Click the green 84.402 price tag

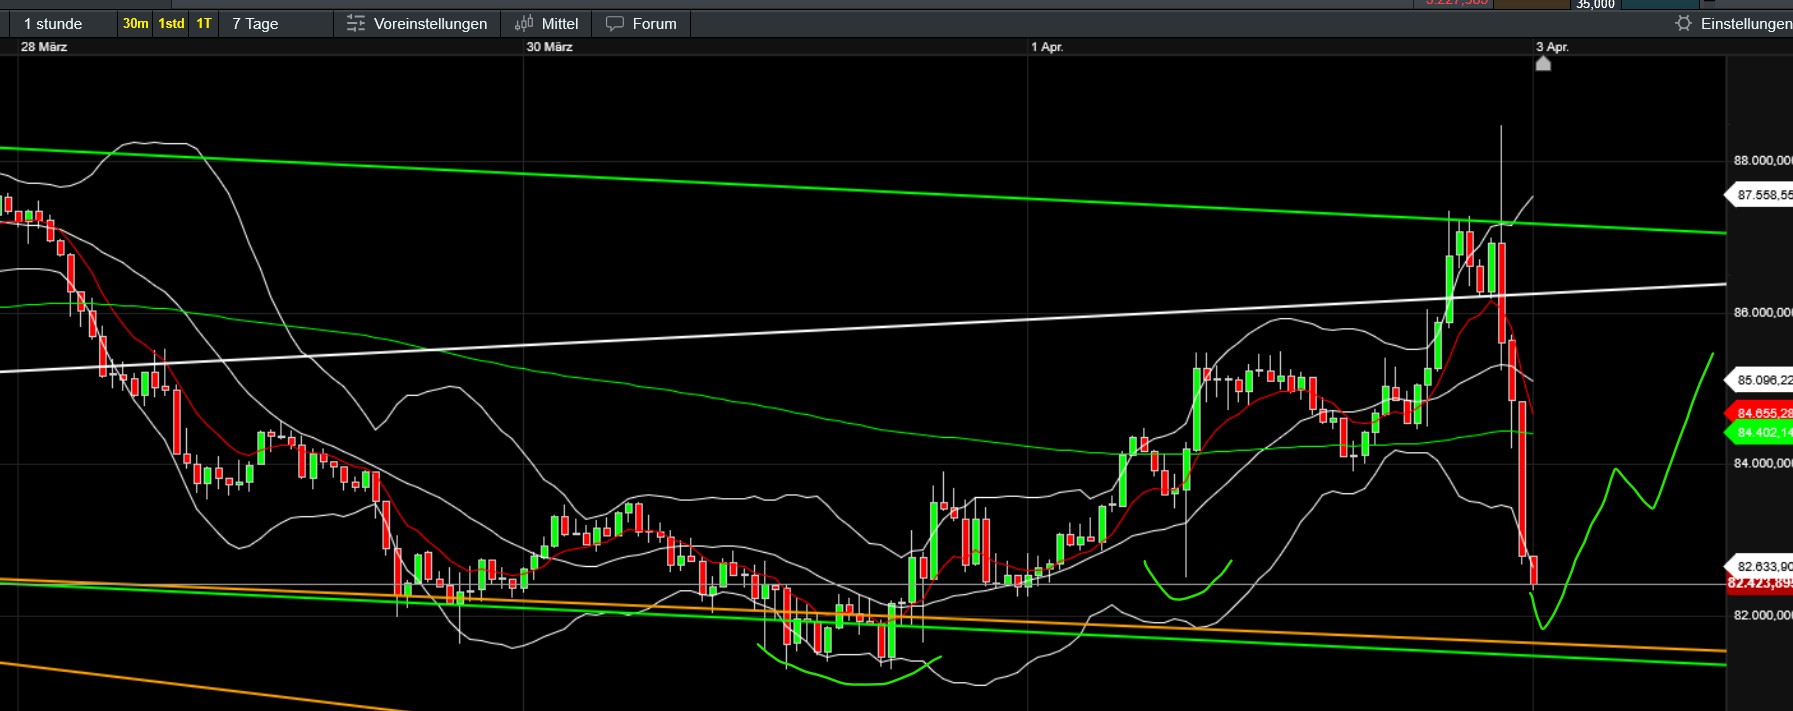(1761, 433)
